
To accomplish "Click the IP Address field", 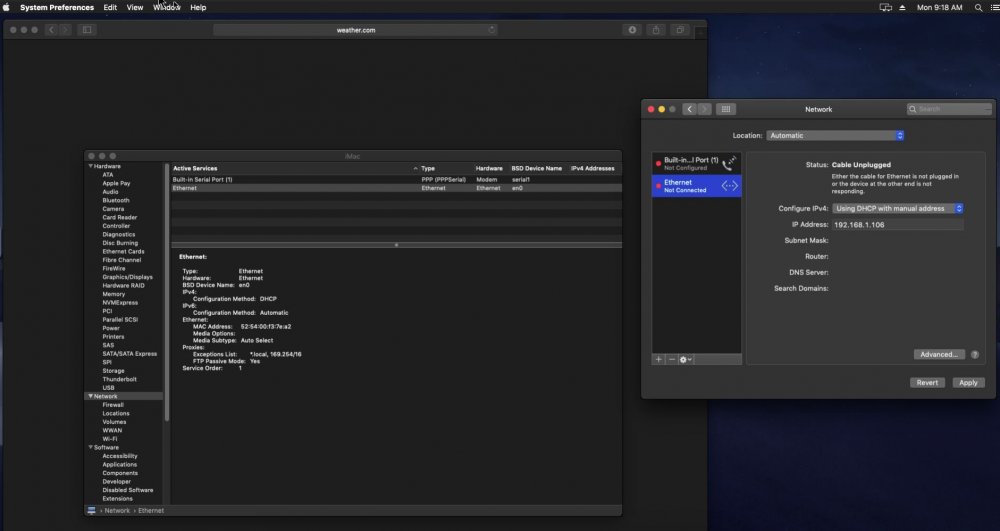I will [897, 225].
